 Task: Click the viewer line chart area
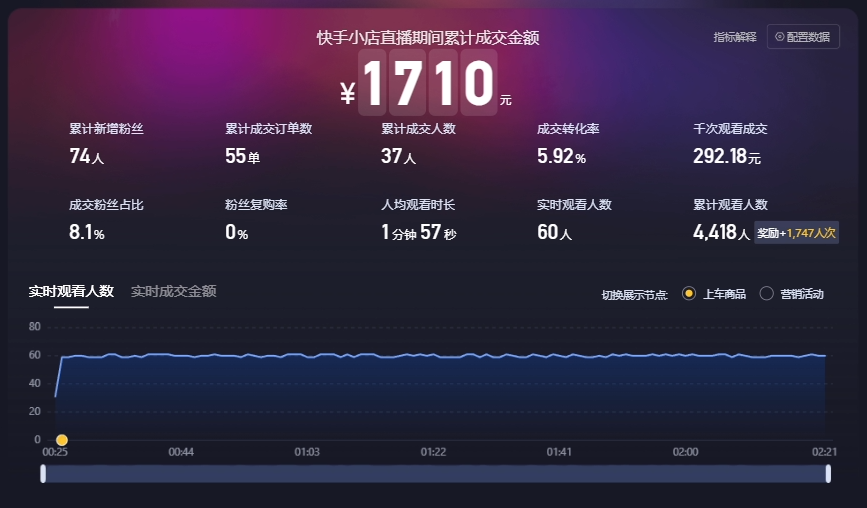pos(440,395)
